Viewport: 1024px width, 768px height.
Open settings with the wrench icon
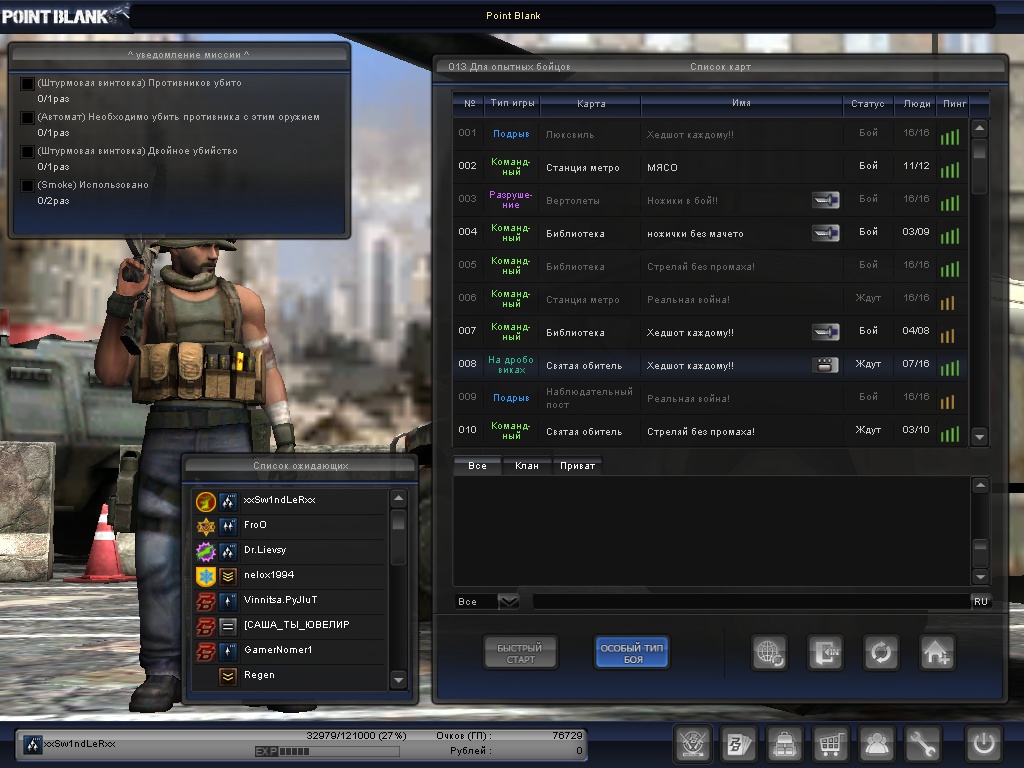point(923,744)
